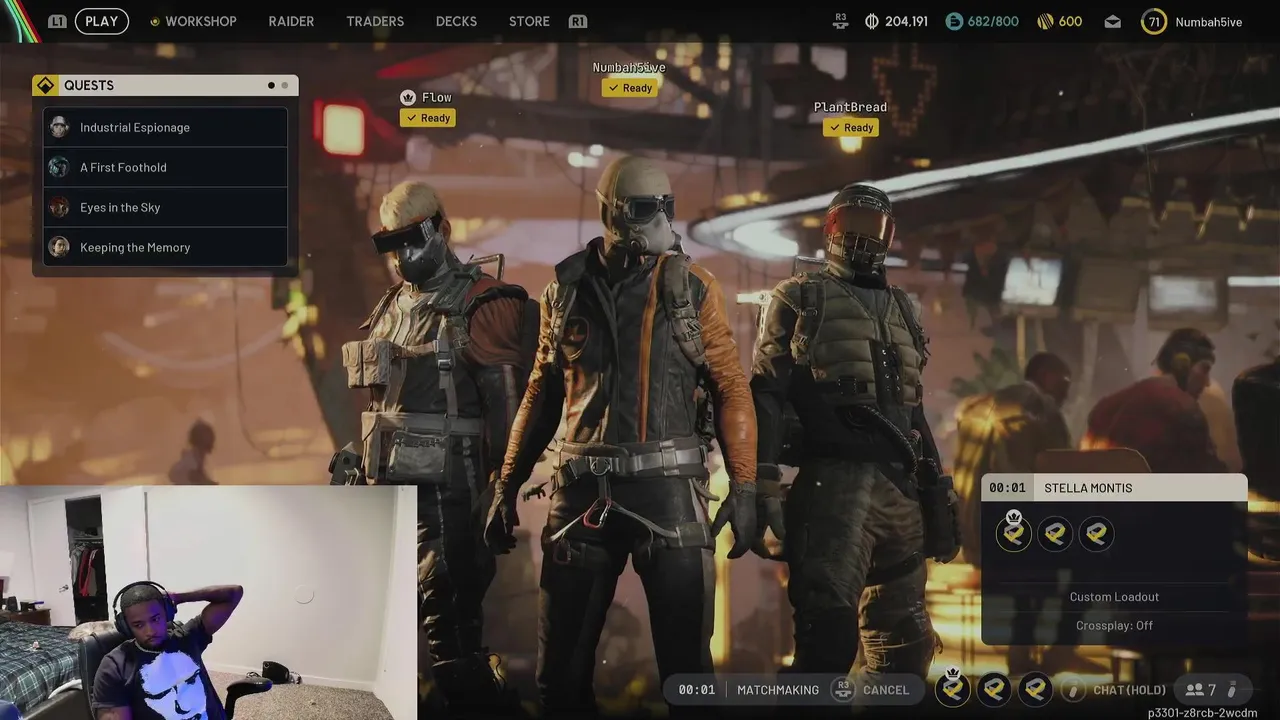Select the active Quests page dot

click(271, 85)
